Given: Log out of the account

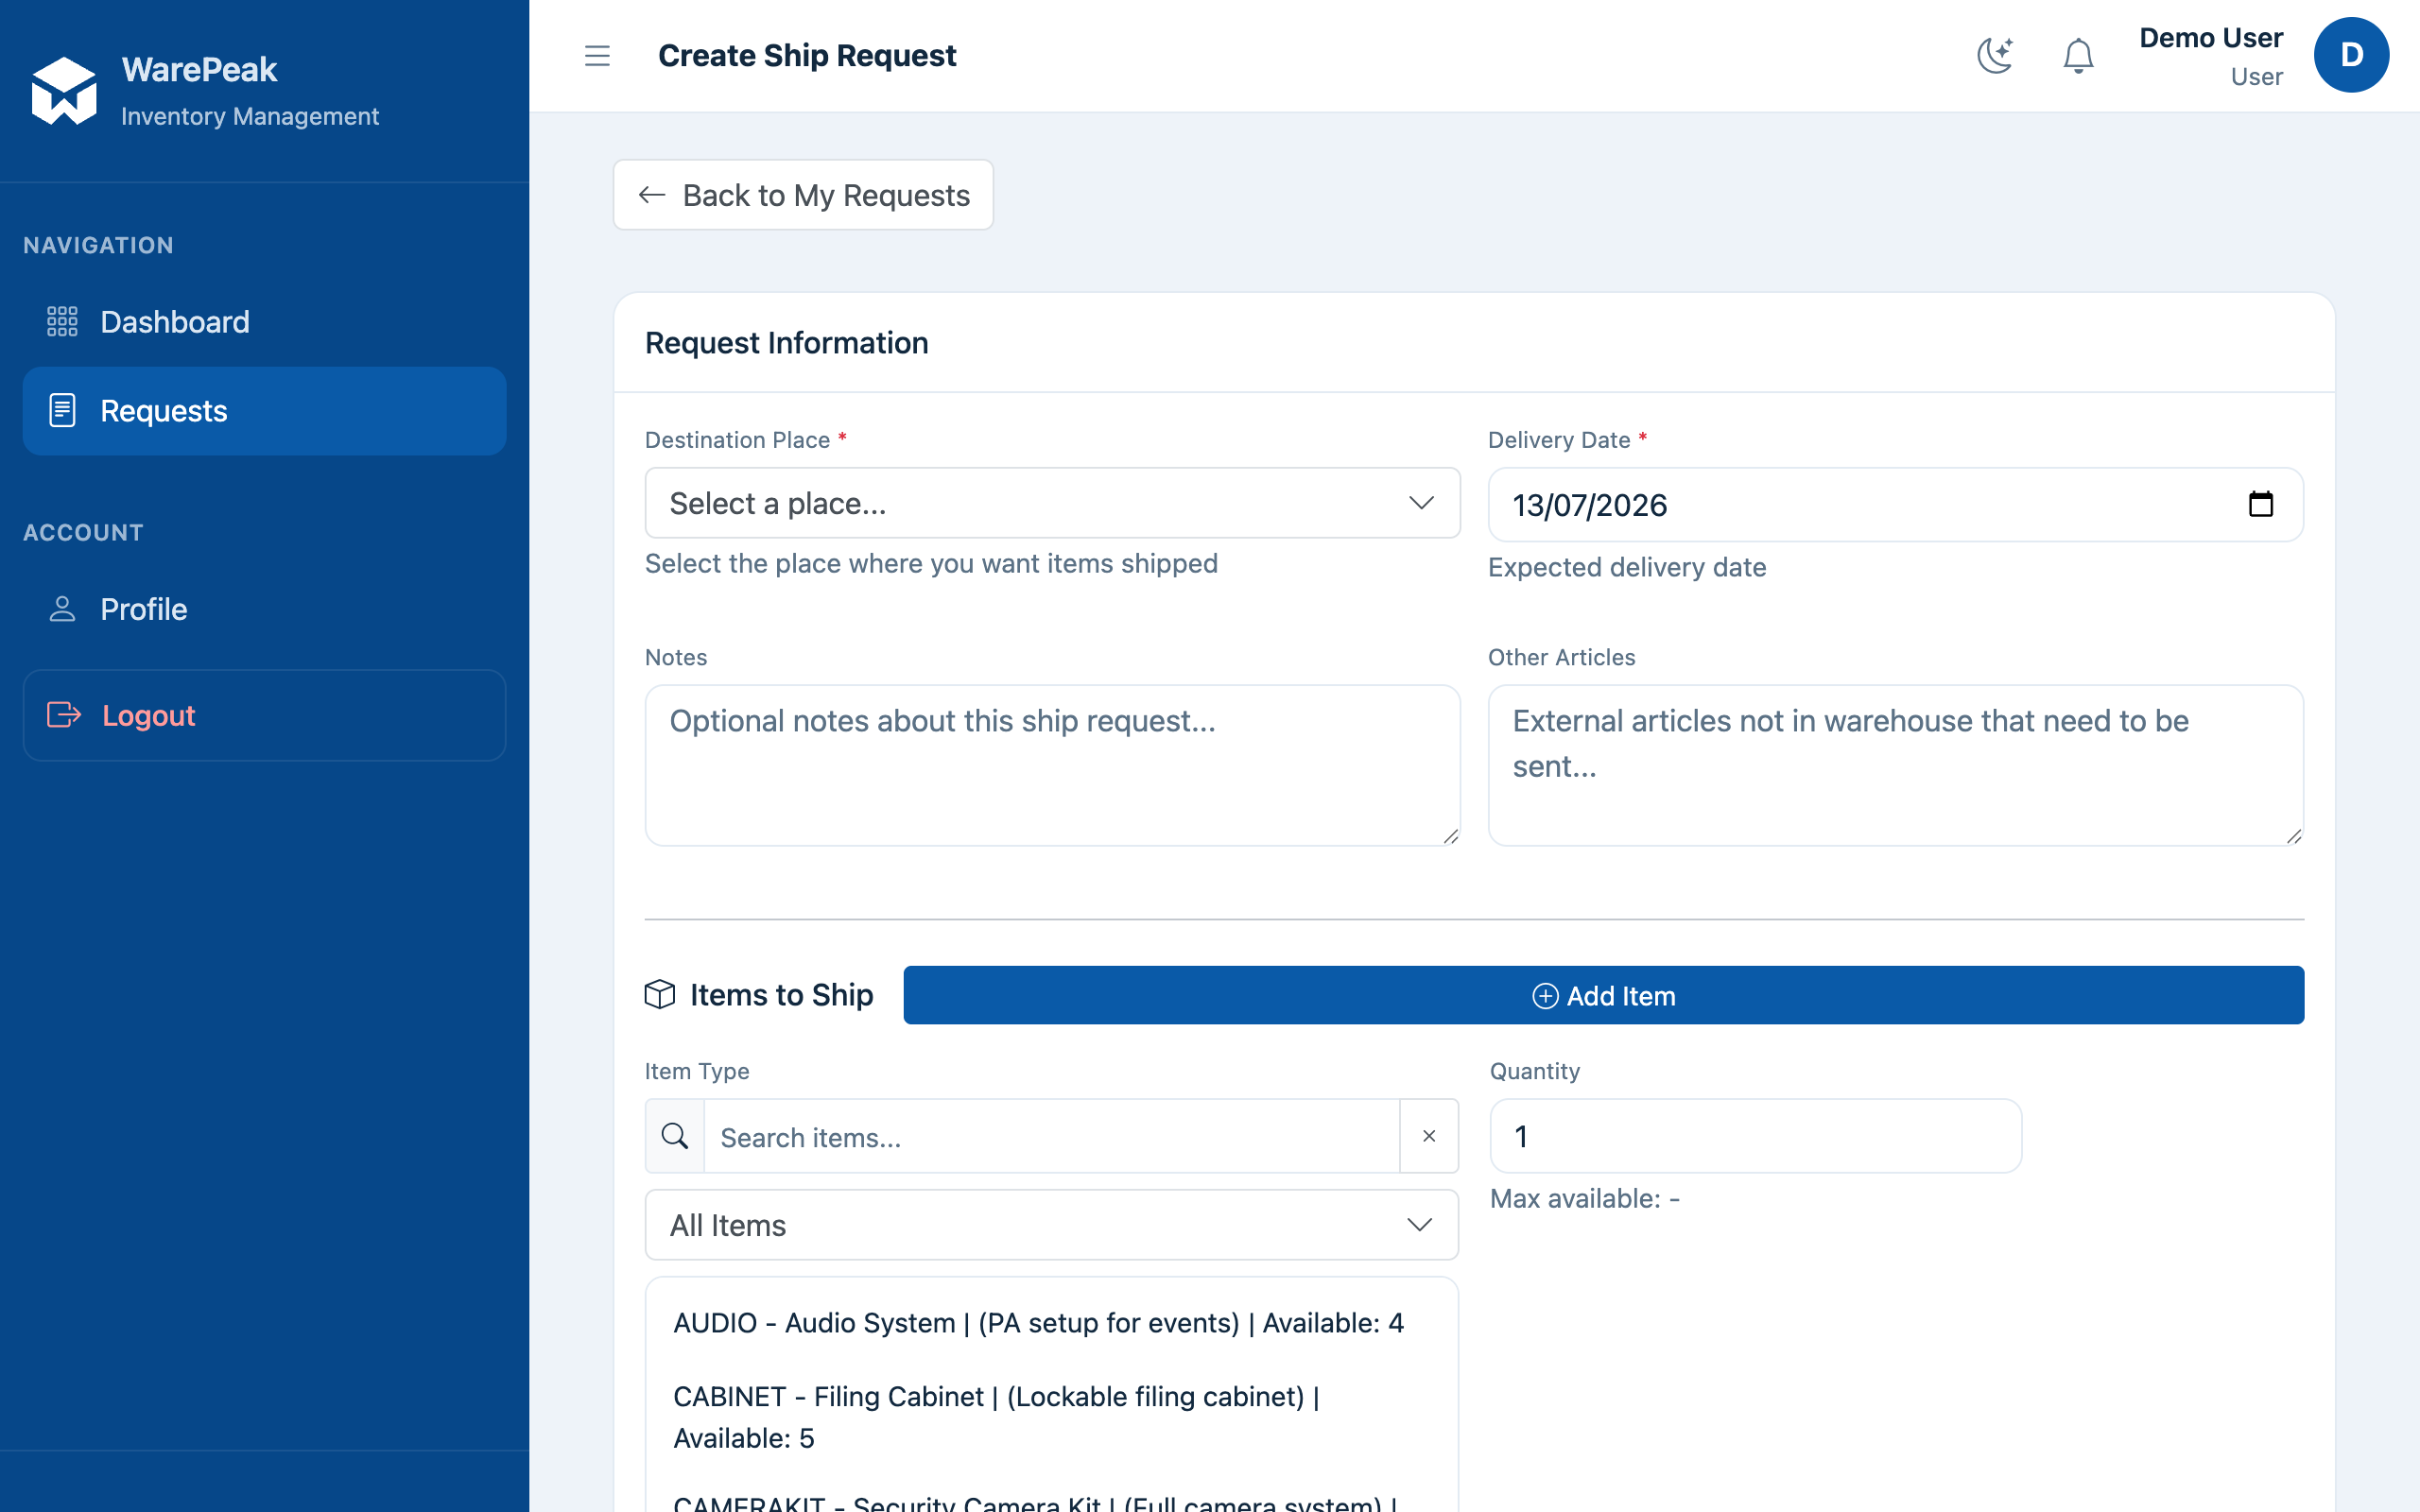Looking at the screenshot, I should click(264, 715).
